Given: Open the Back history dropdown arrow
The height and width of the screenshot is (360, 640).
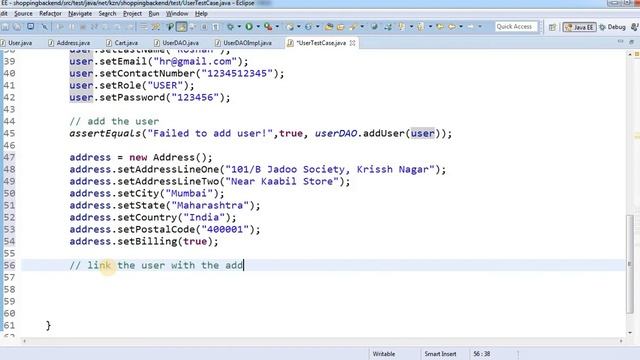Looking at the screenshot, I should [461, 27].
